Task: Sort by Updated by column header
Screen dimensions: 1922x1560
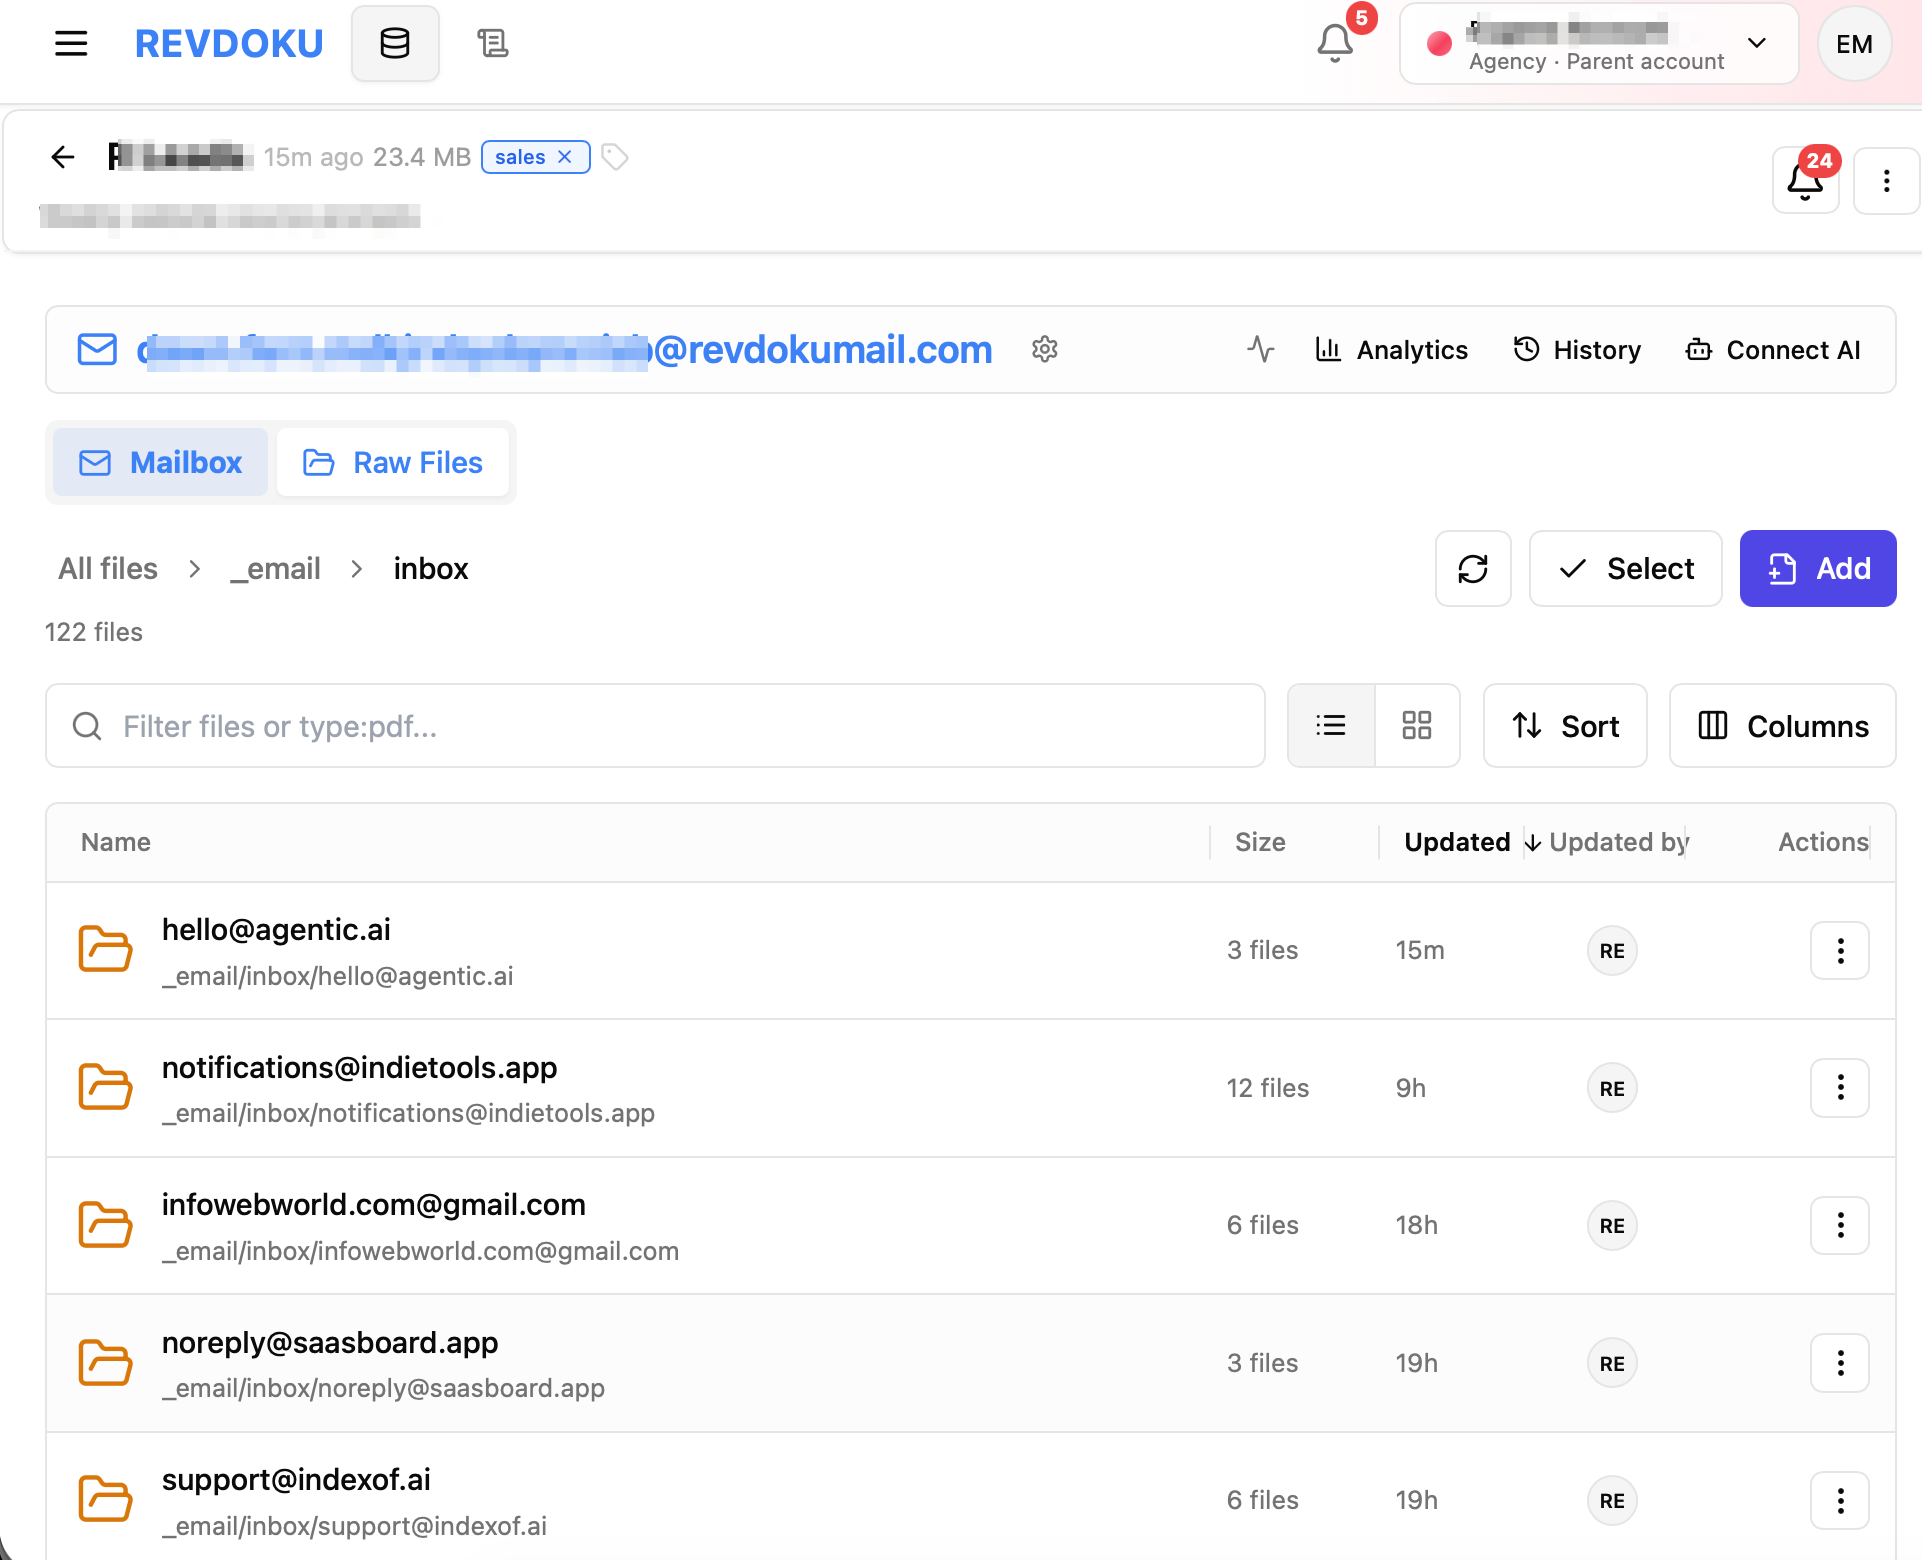Action: [1618, 843]
